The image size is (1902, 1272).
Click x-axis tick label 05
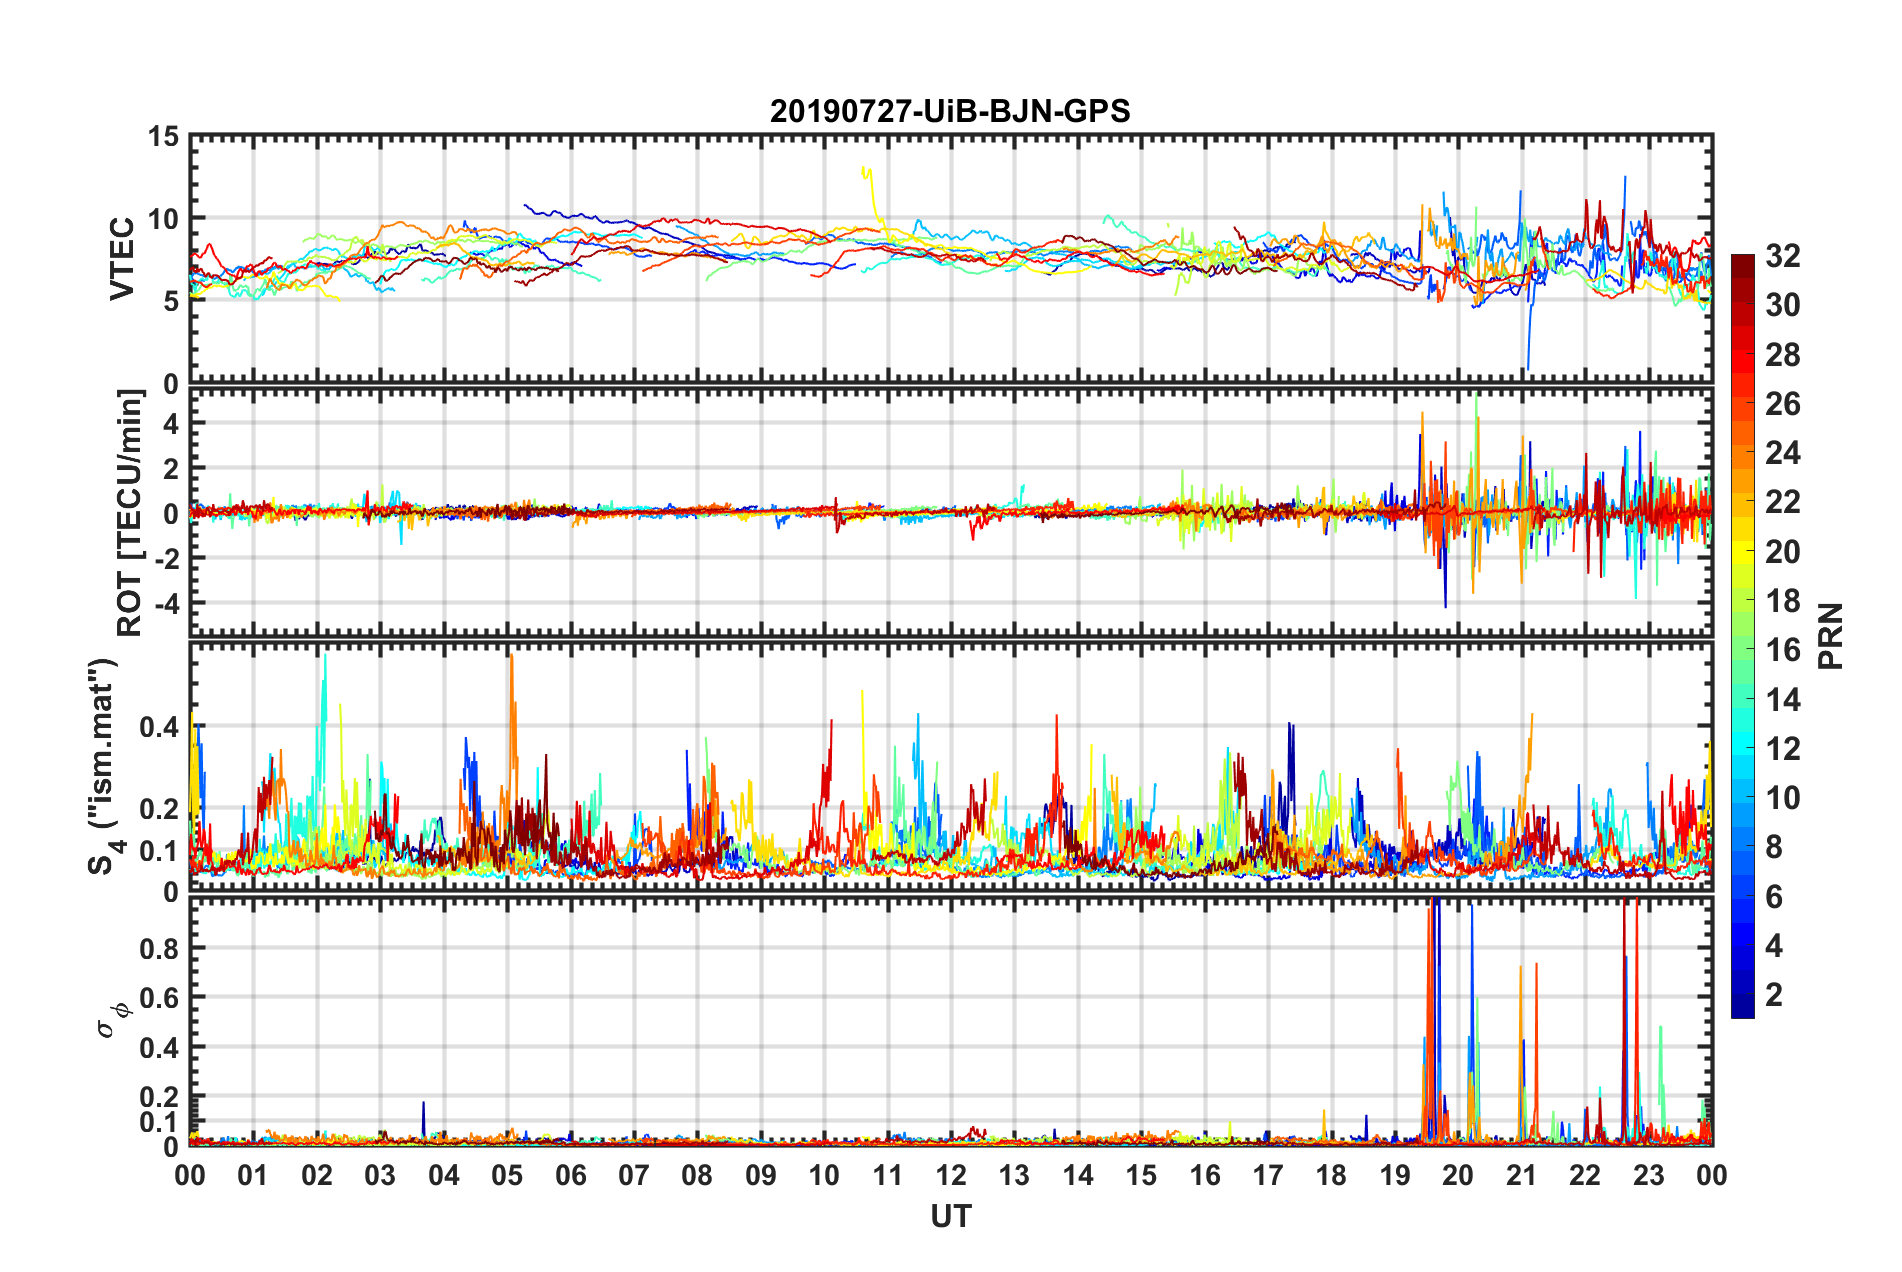point(507,1175)
